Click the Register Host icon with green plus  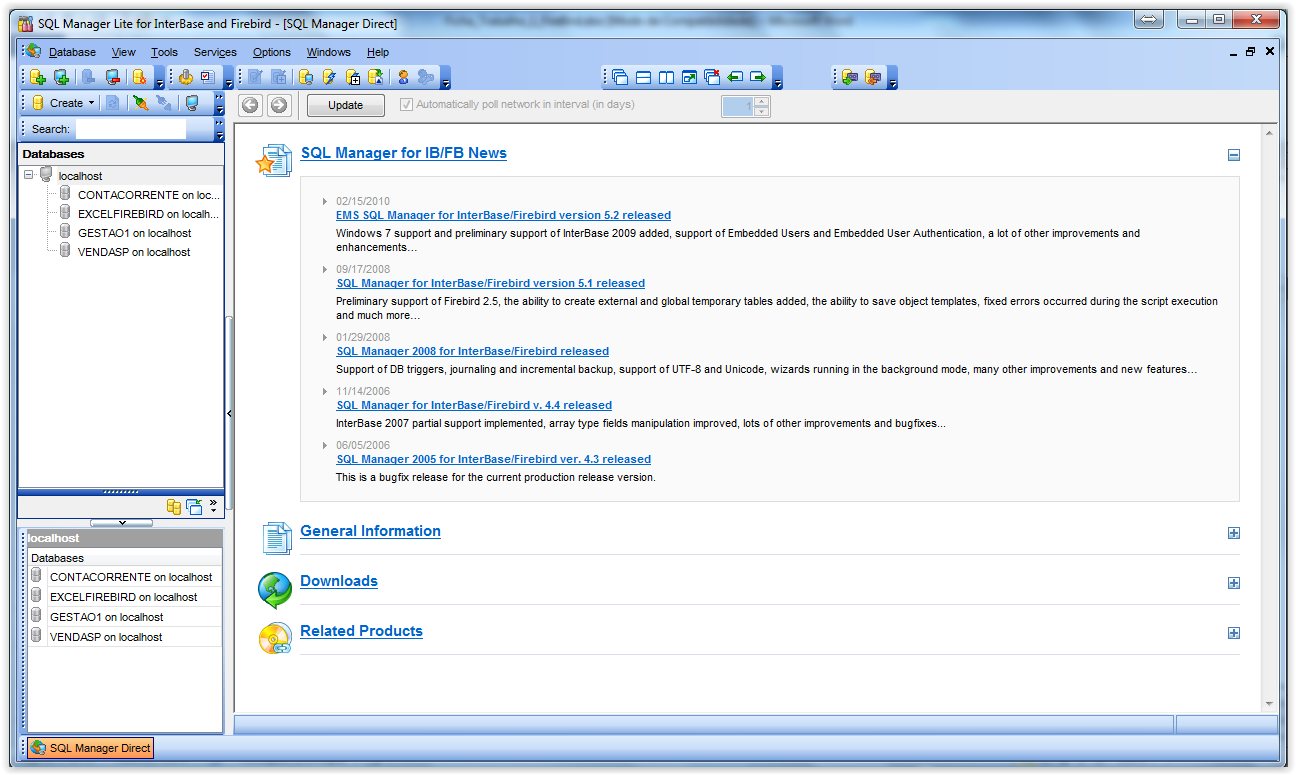61,77
